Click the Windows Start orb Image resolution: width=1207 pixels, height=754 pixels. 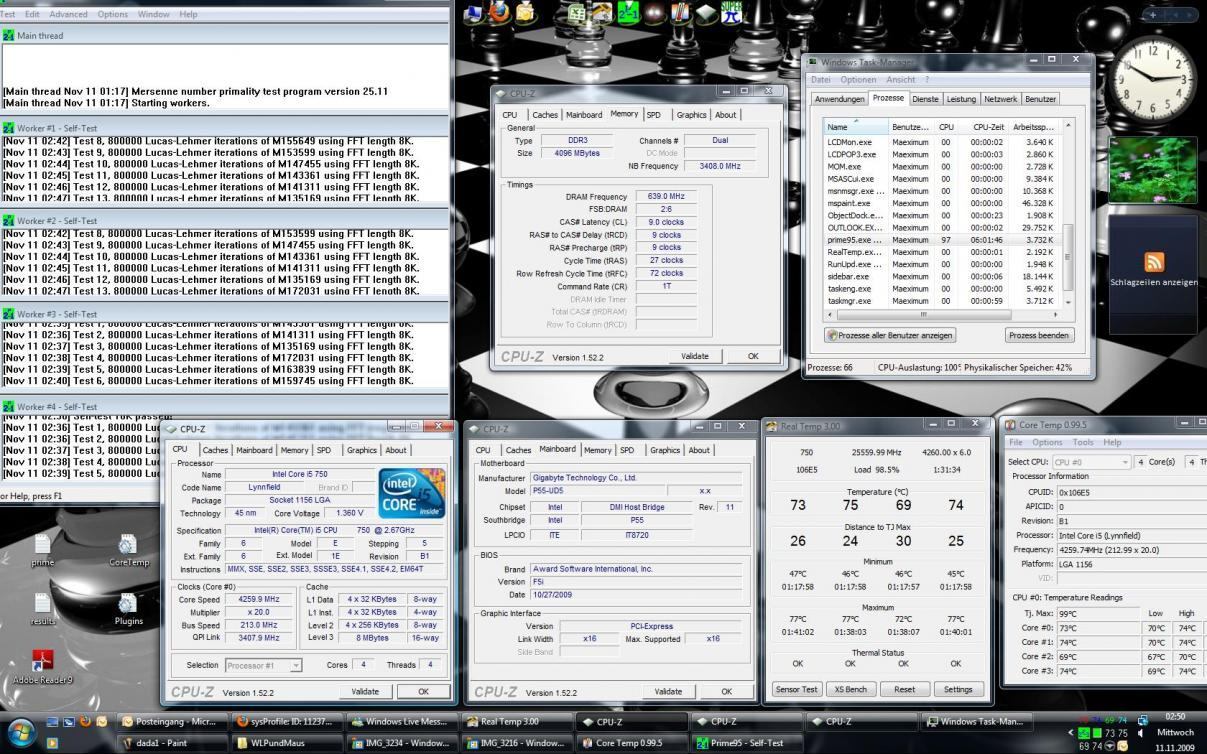20,732
